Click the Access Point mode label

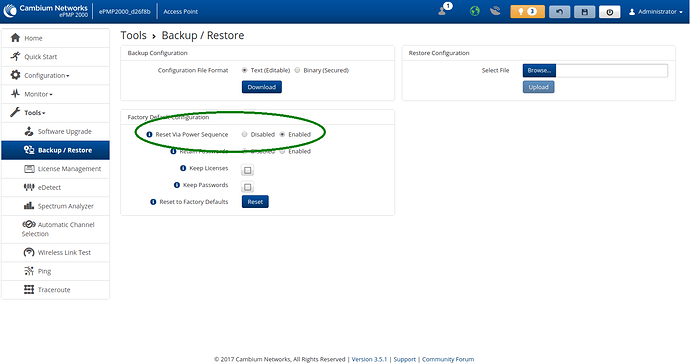pyautogui.click(x=180, y=11)
